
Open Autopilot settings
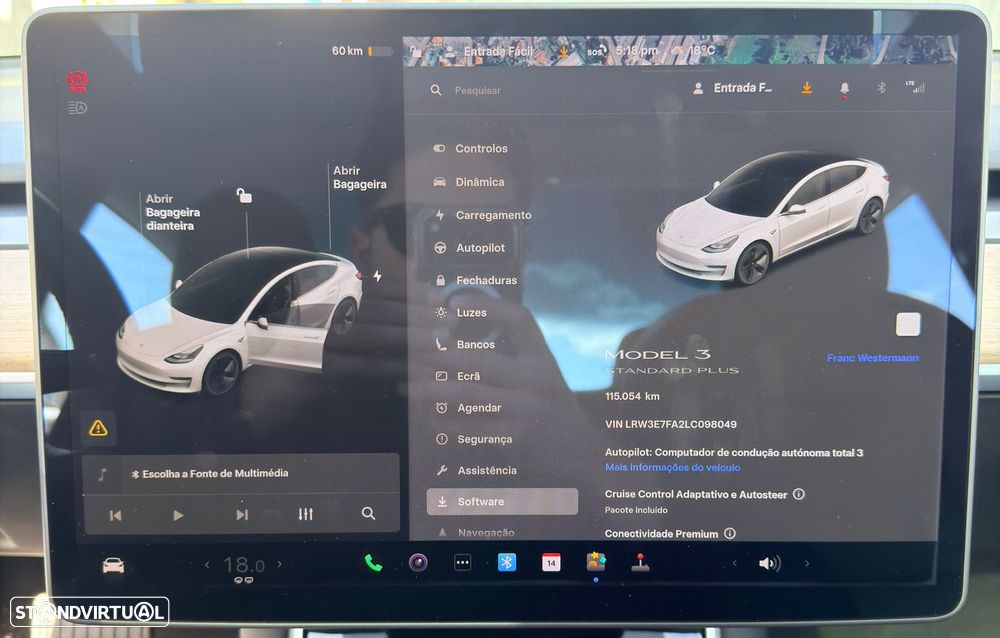[x=470, y=248]
